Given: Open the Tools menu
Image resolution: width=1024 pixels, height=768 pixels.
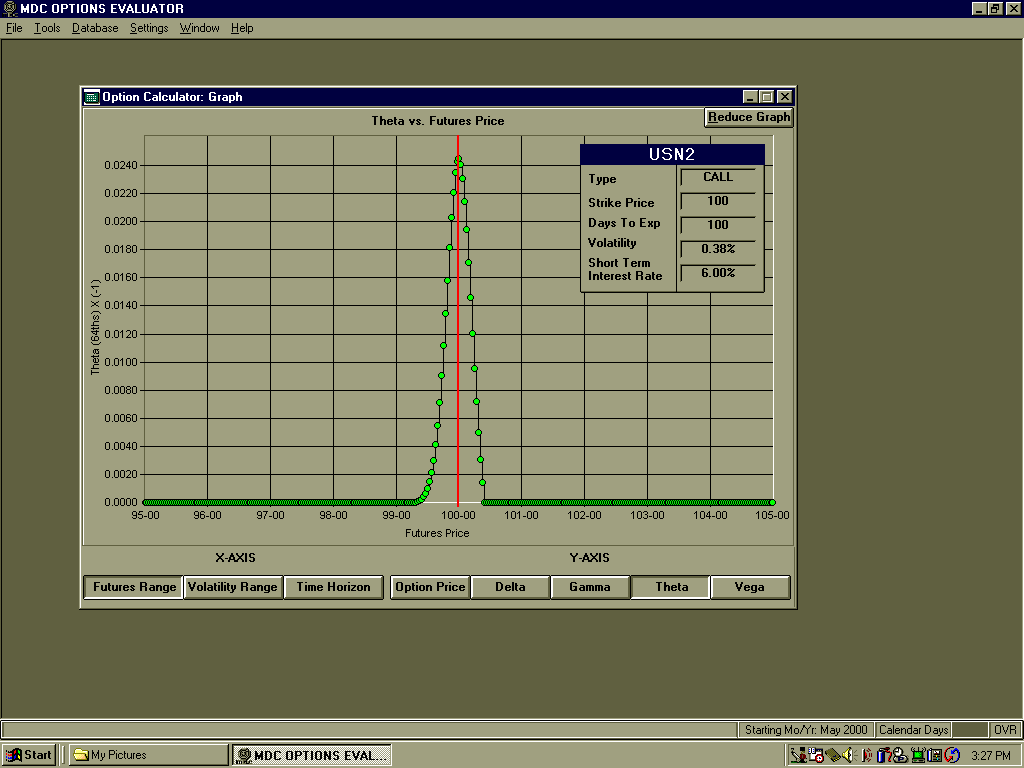Looking at the screenshot, I should pos(47,28).
